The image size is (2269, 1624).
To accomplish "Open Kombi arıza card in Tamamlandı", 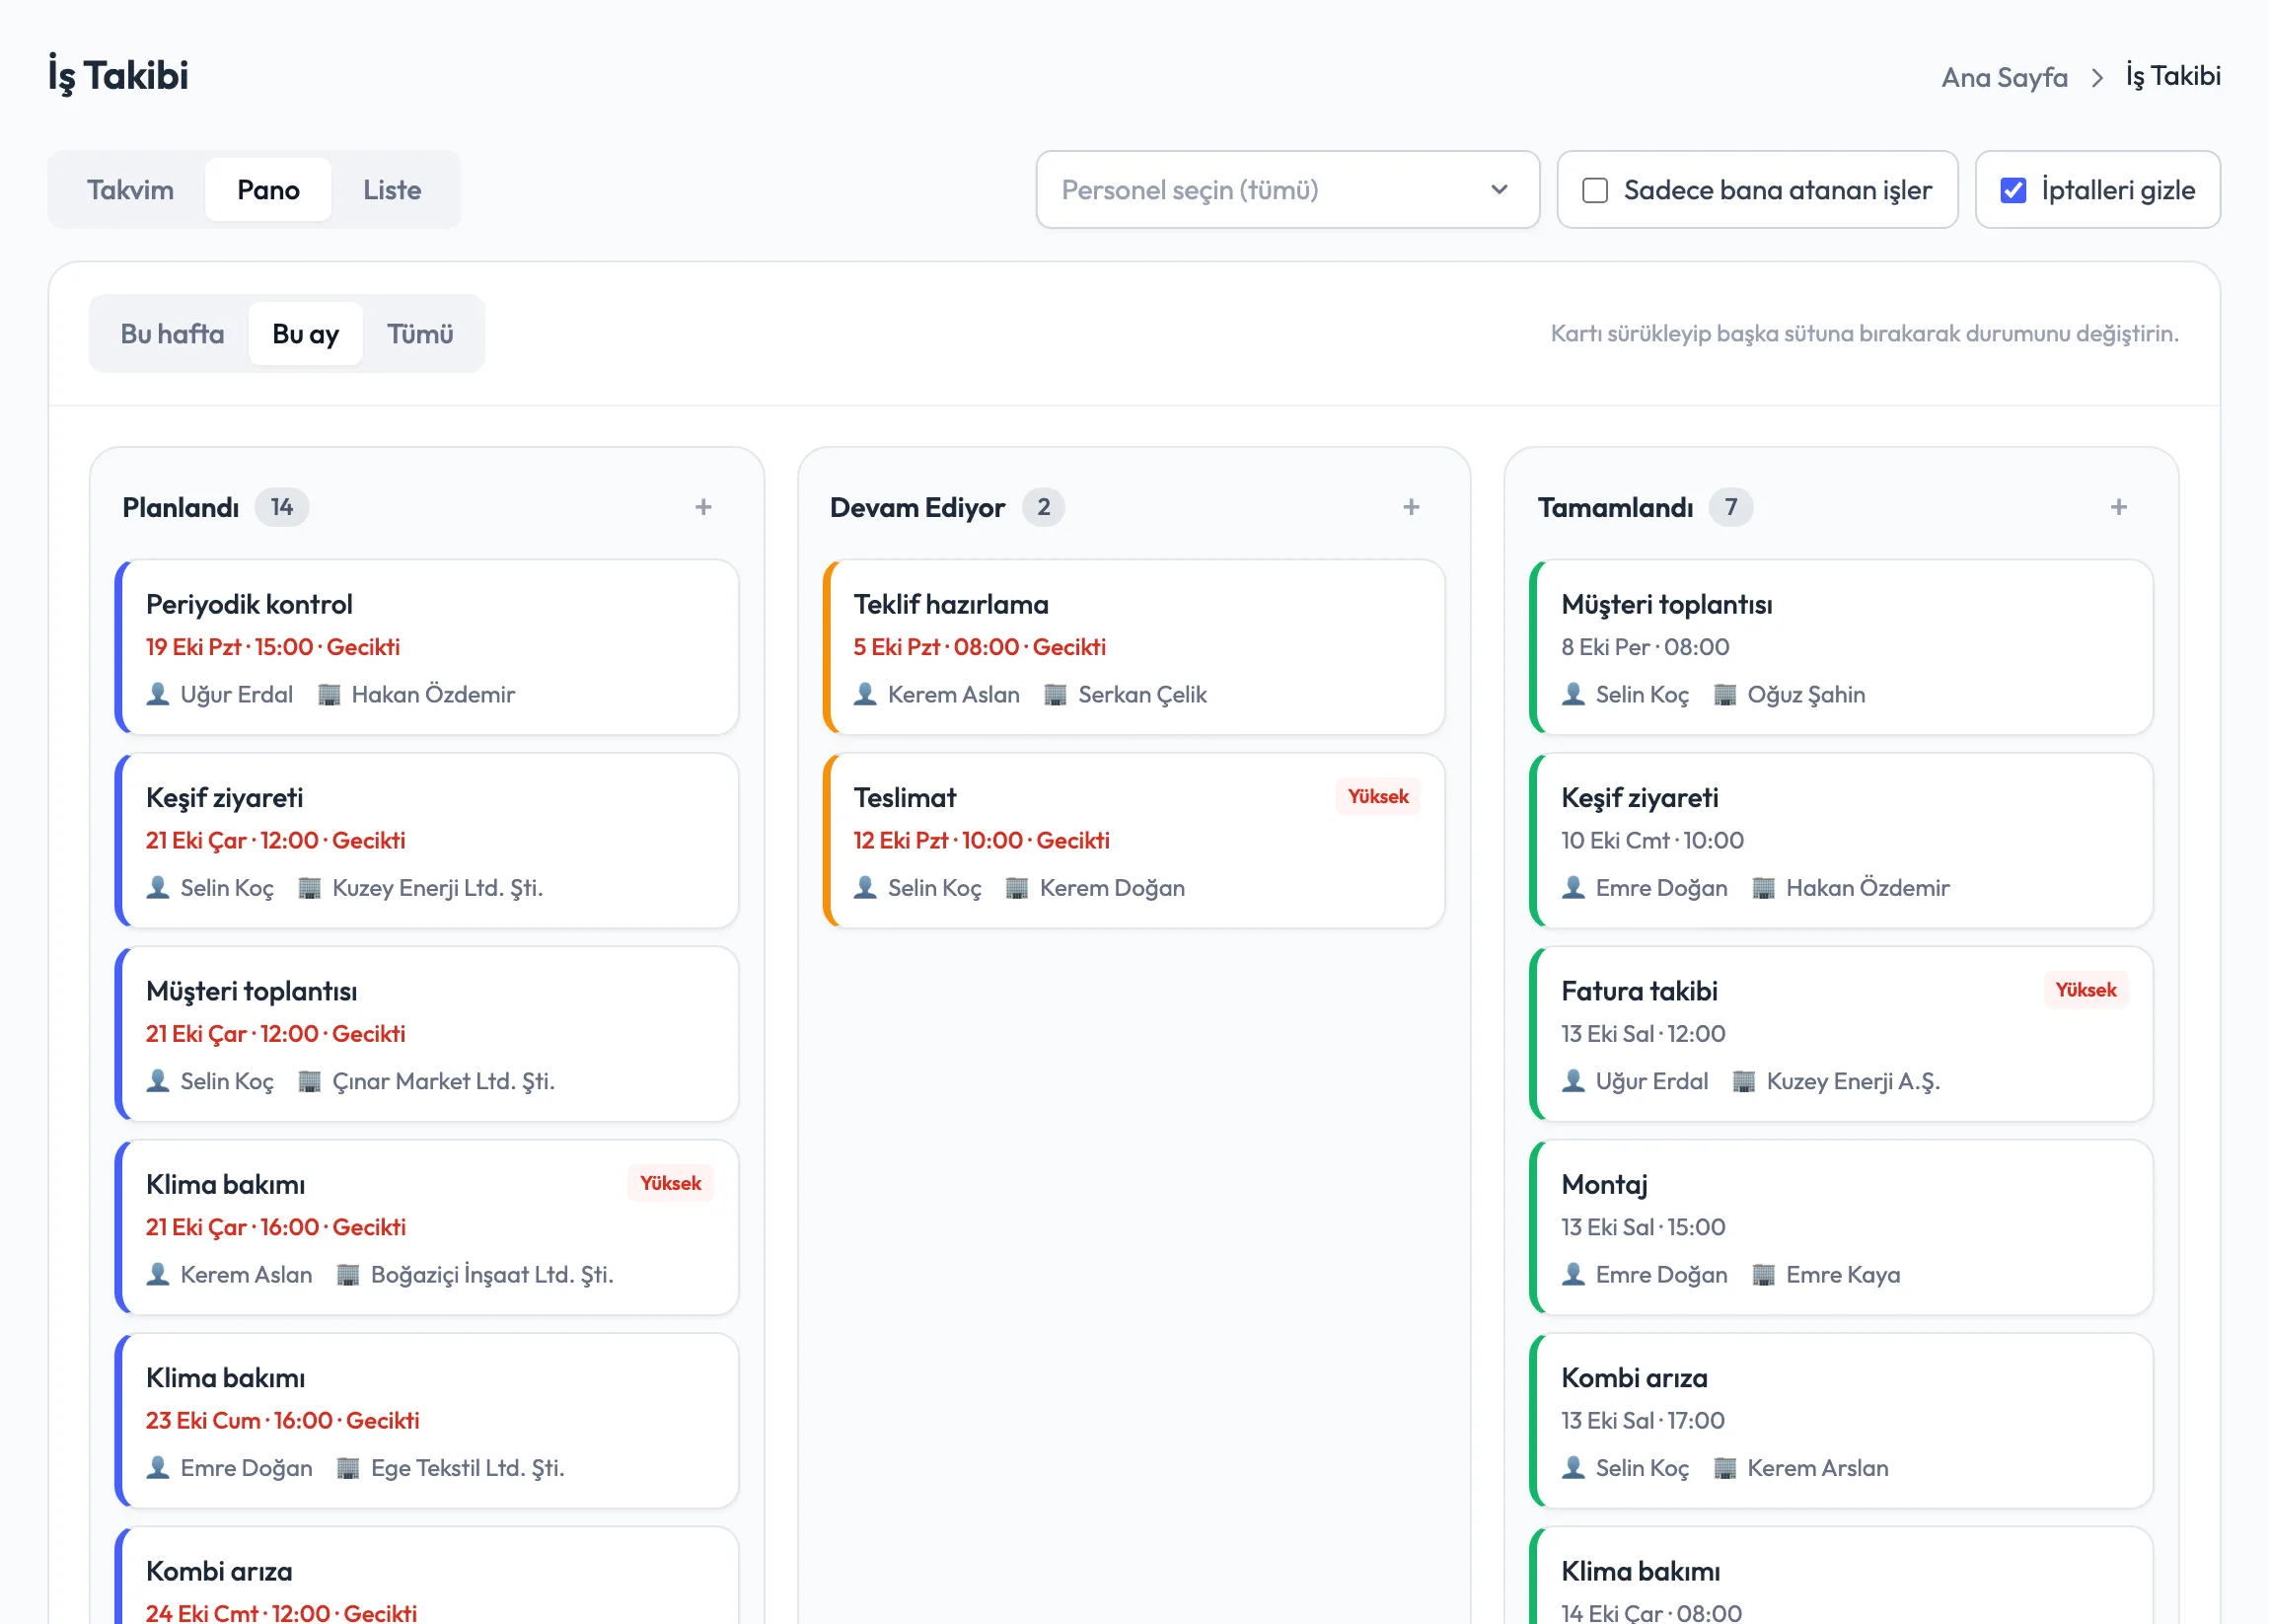I will pyautogui.click(x=1841, y=1421).
